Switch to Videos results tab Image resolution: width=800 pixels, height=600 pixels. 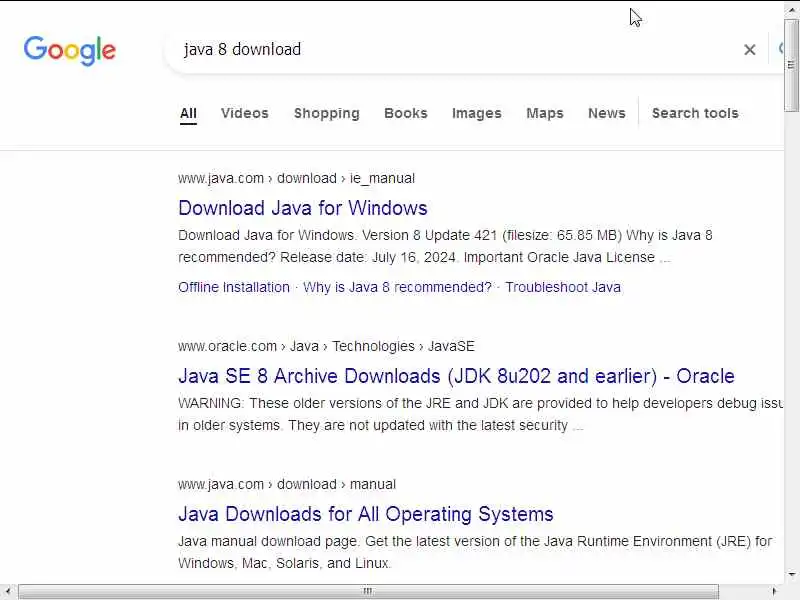pyautogui.click(x=245, y=113)
